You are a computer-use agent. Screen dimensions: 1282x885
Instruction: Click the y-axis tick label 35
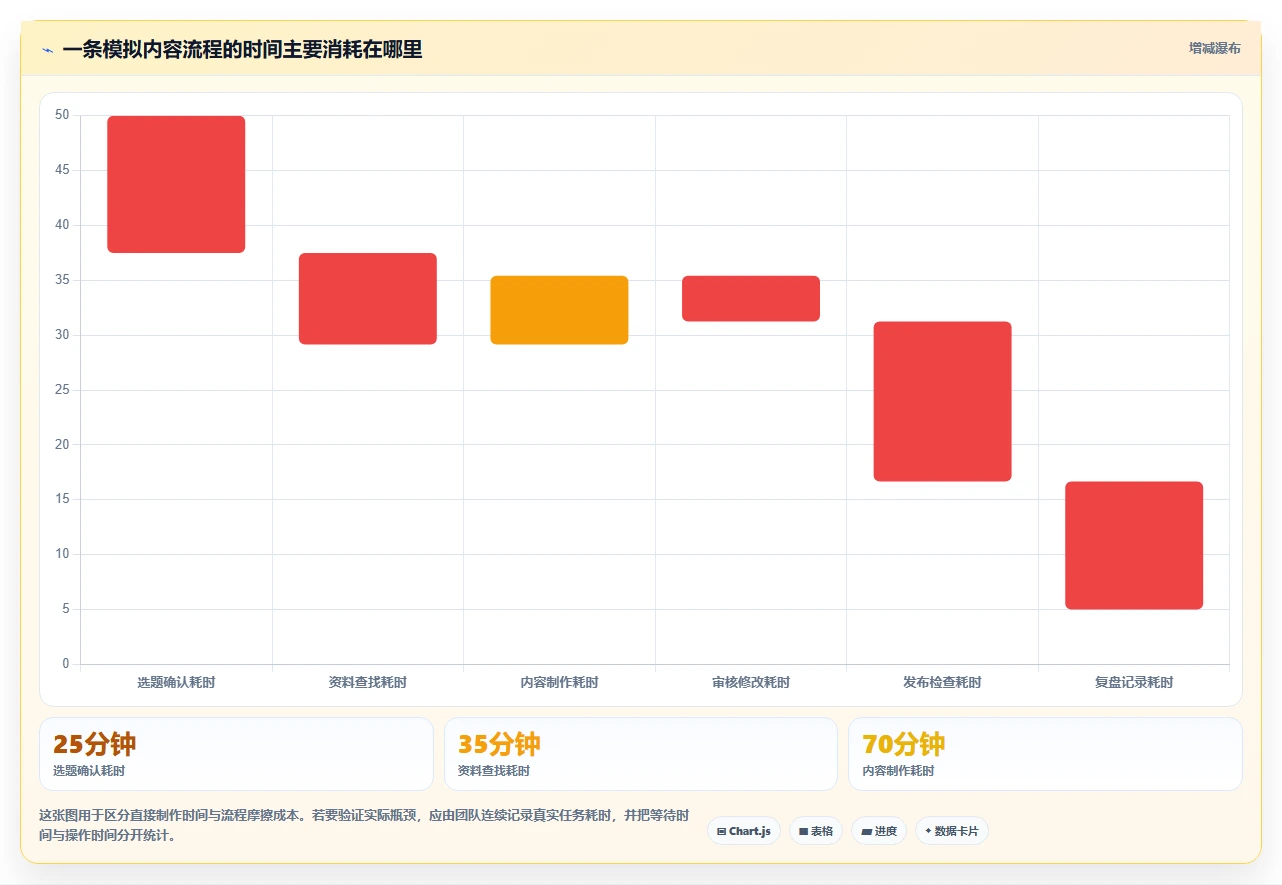click(x=62, y=280)
